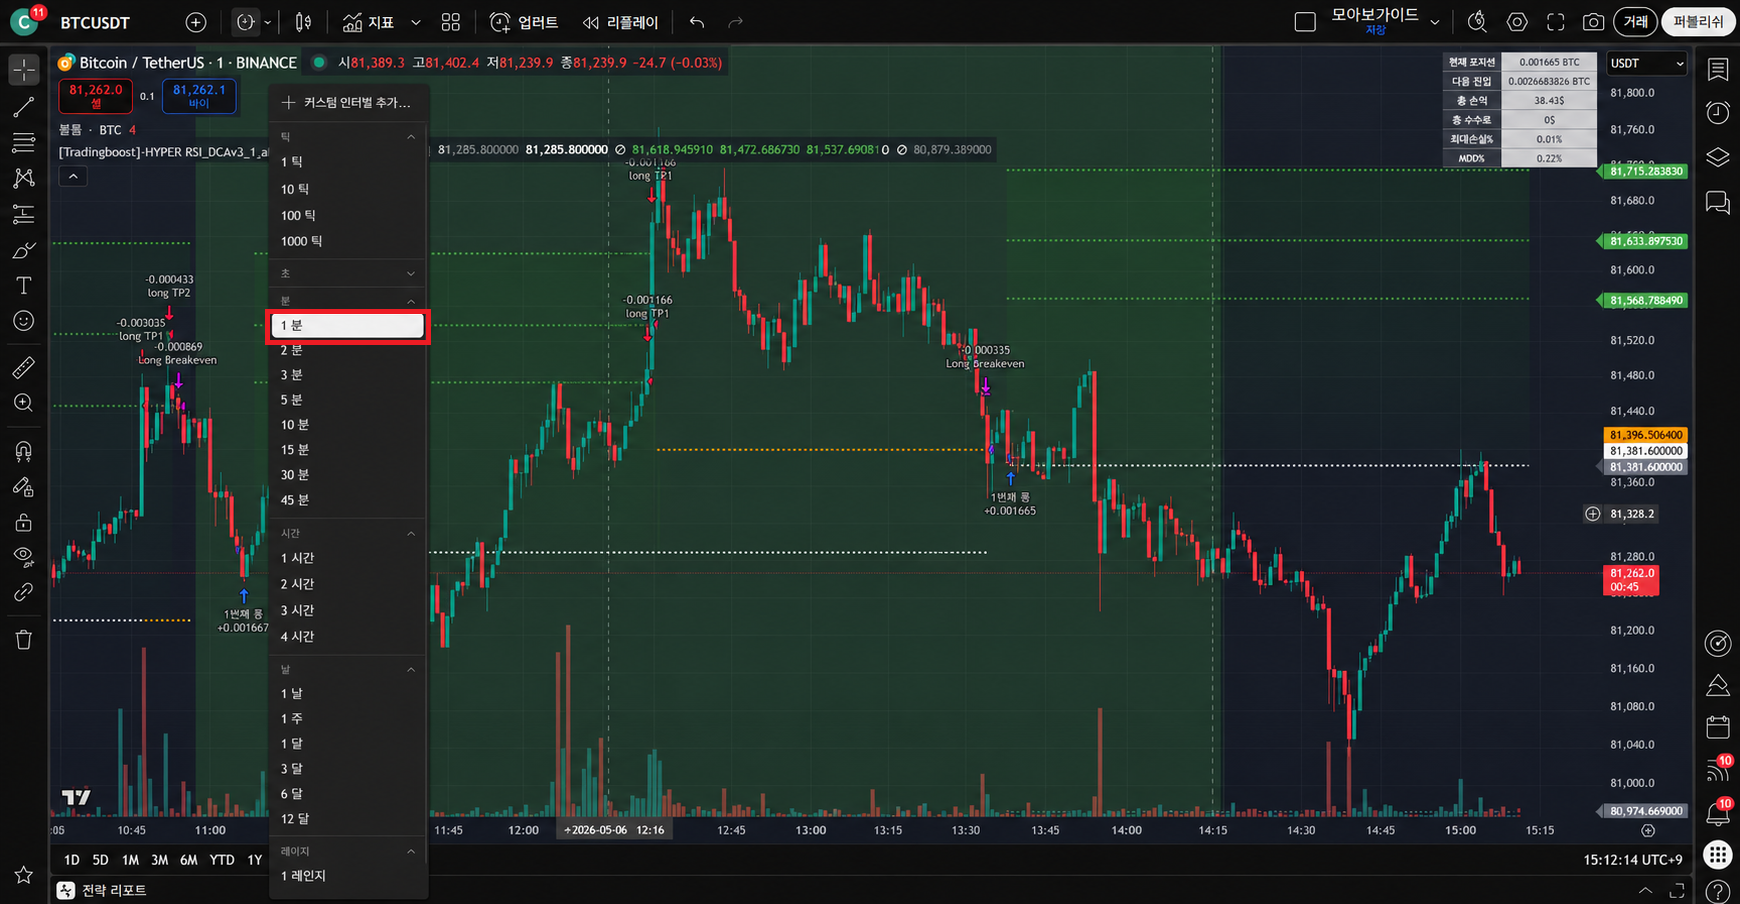Select the ruler measure tool
The width and height of the screenshot is (1740, 904).
point(24,367)
